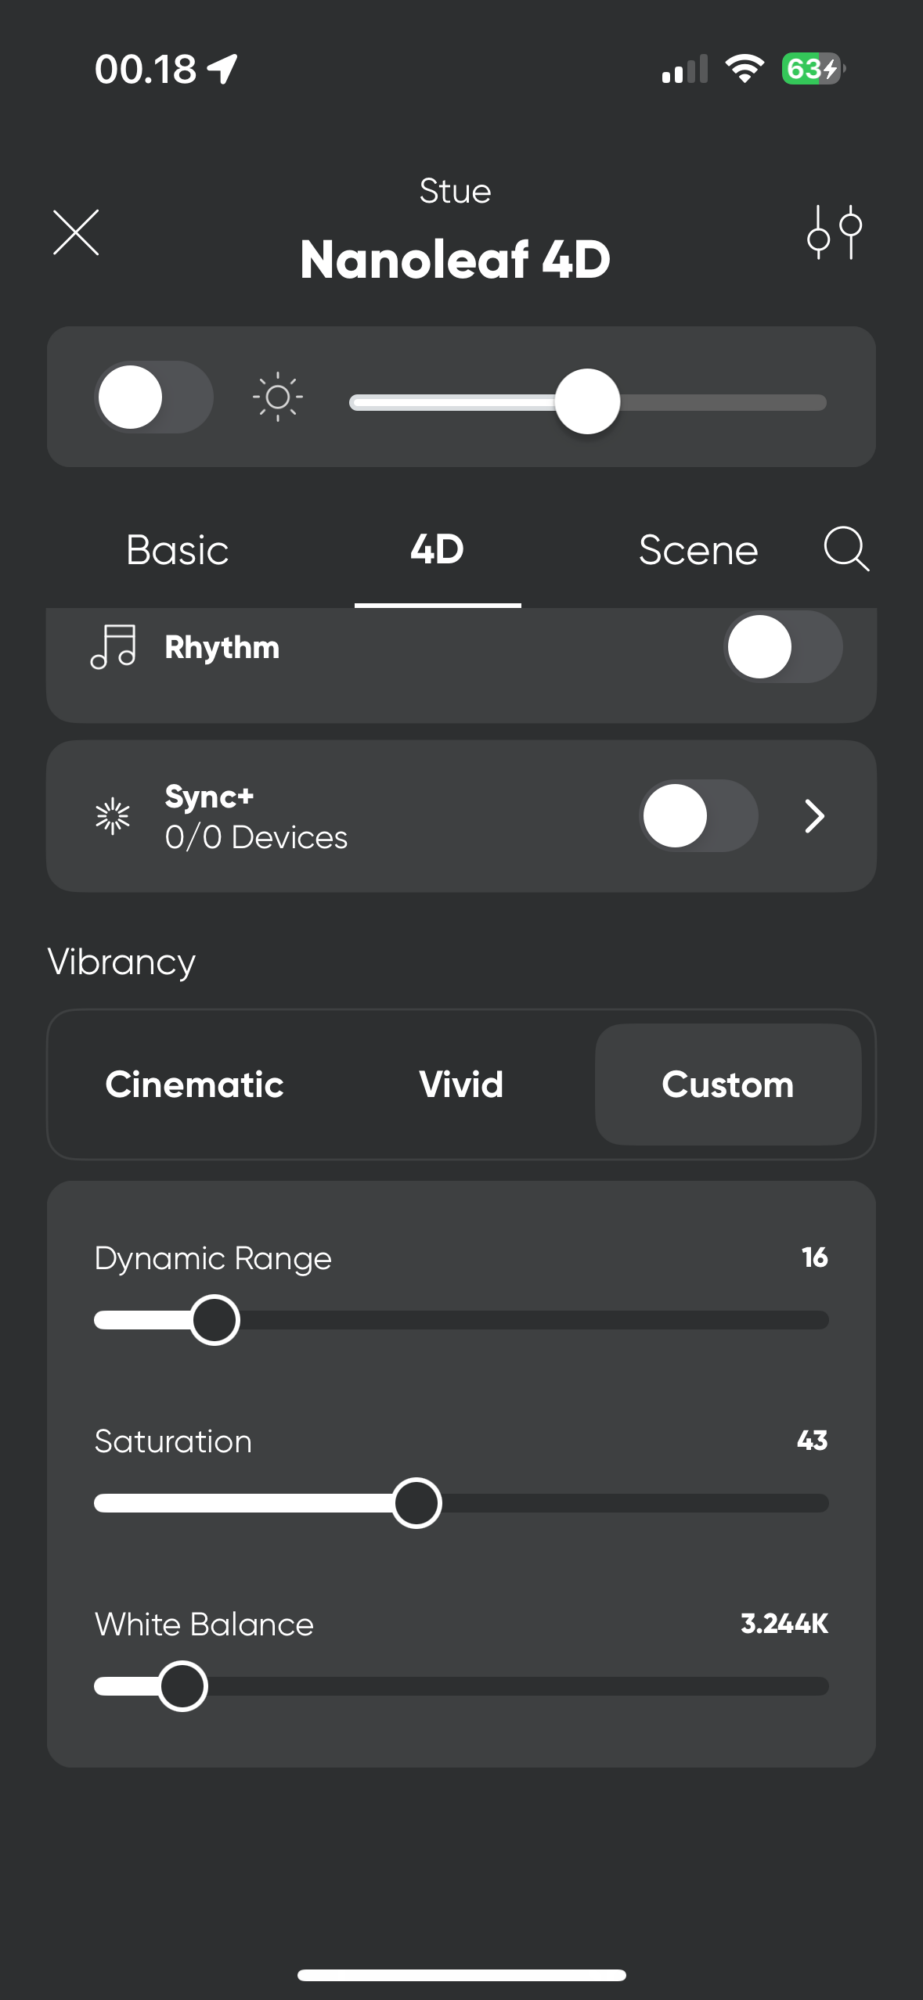Screen dimensions: 923x2000
Task: Select the Vivid vibrancy mode
Action: pyautogui.click(x=461, y=1085)
